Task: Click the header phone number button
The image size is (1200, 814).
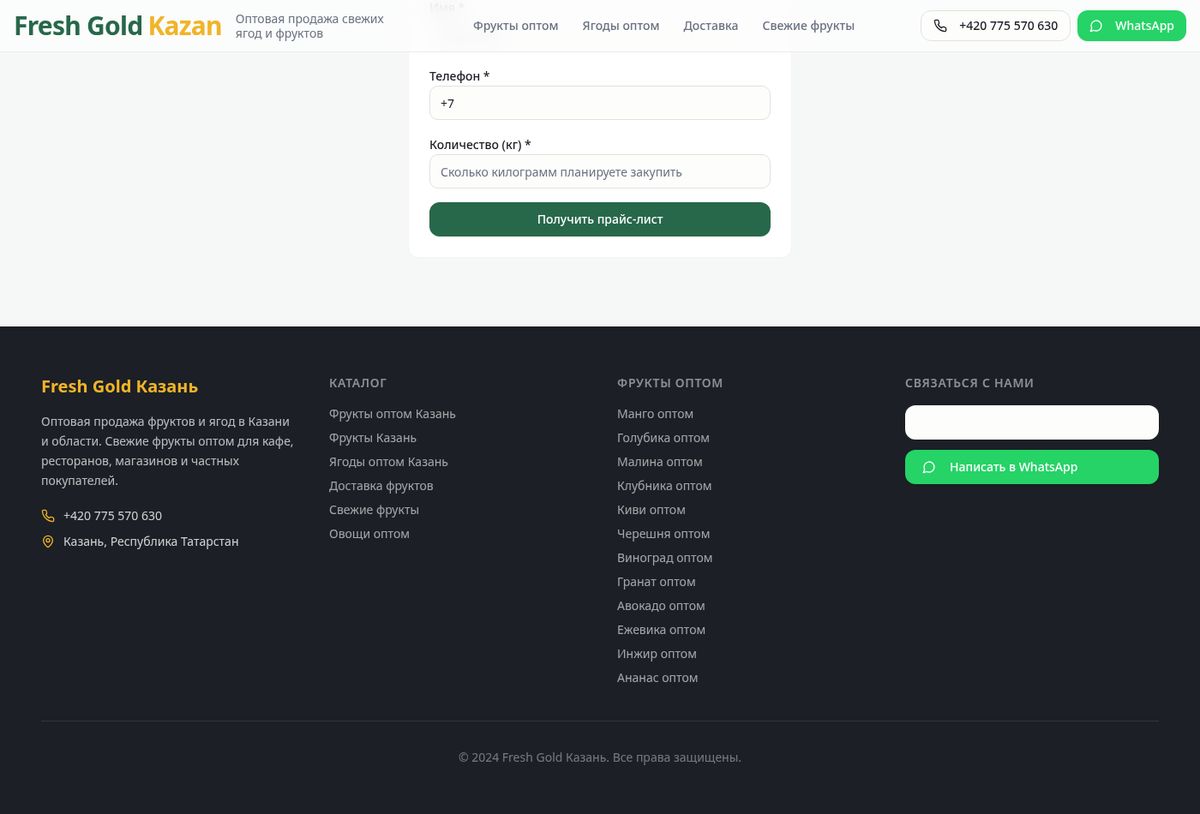Action: click(x=995, y=26)
